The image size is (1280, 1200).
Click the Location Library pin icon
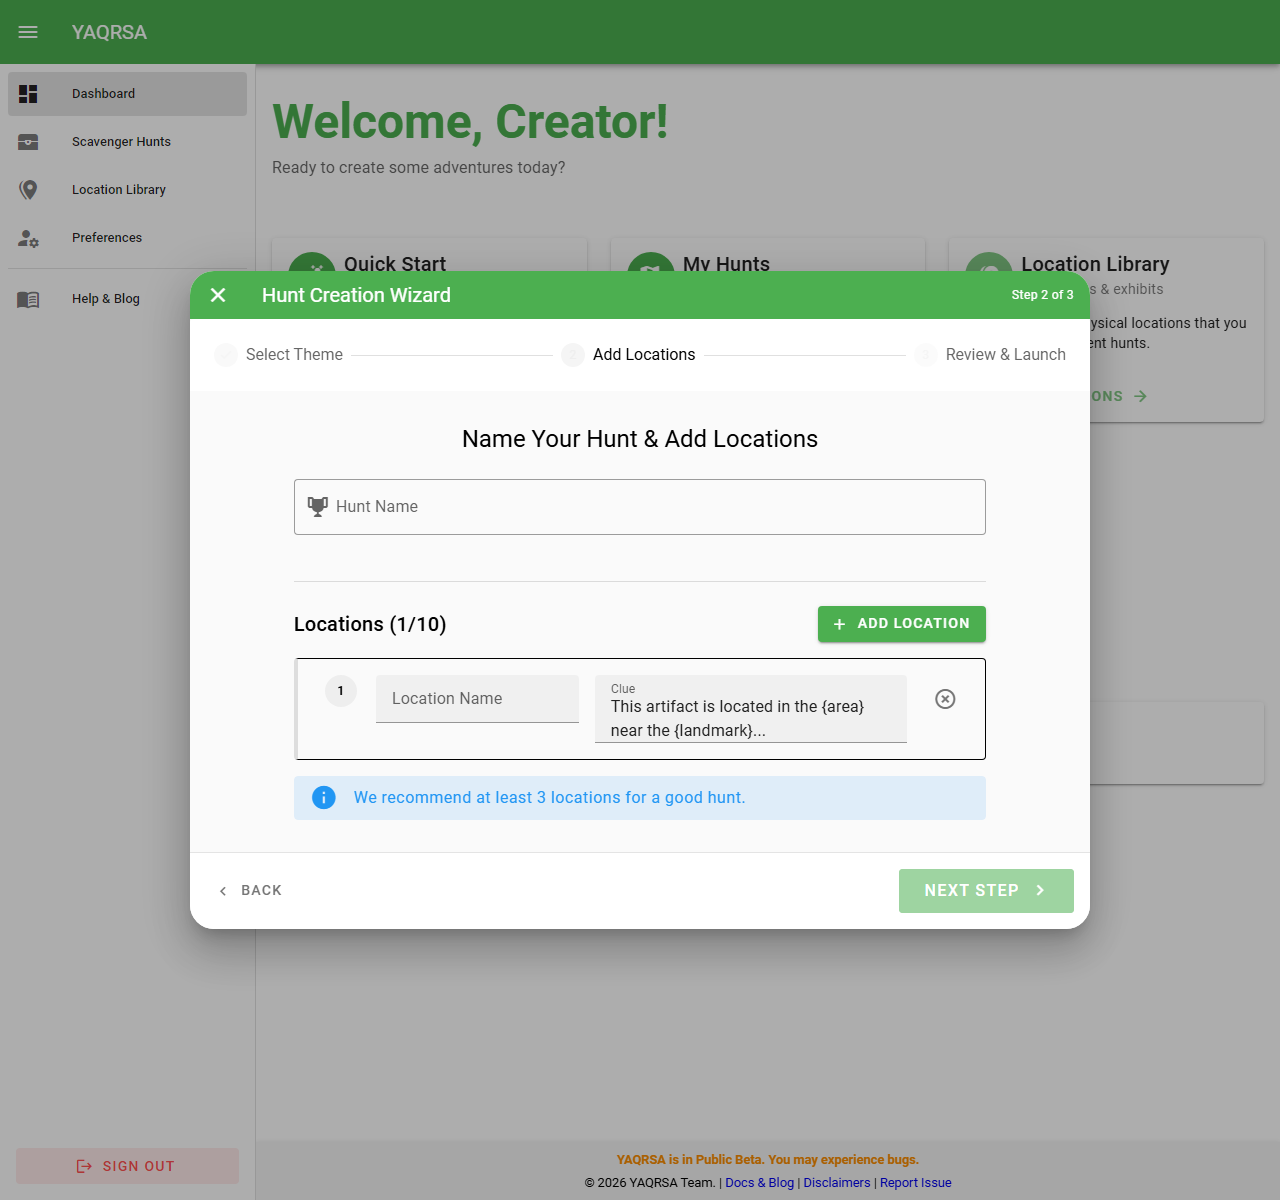[28, 190]
